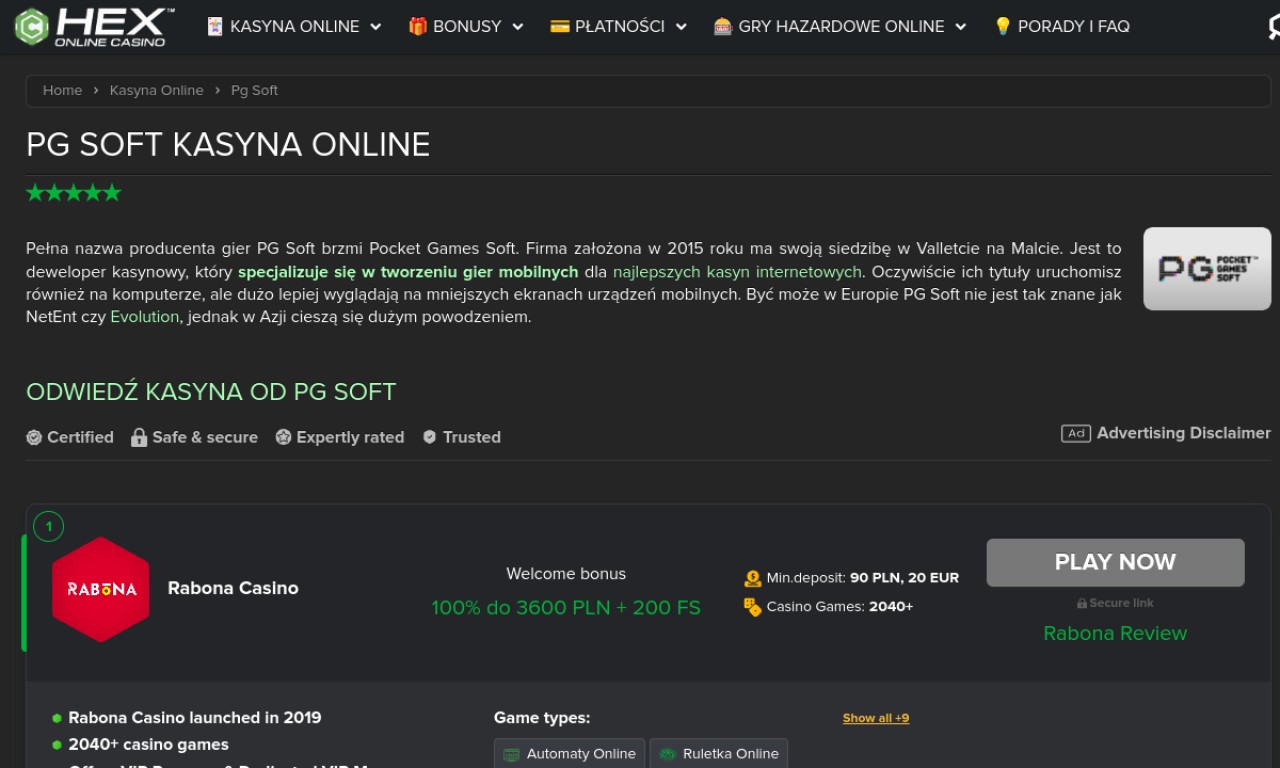Viewport: 1280px width, 768px height.
Task: Click 'Rabona Casino launched in 2019' text
Action: click(195, 718)
